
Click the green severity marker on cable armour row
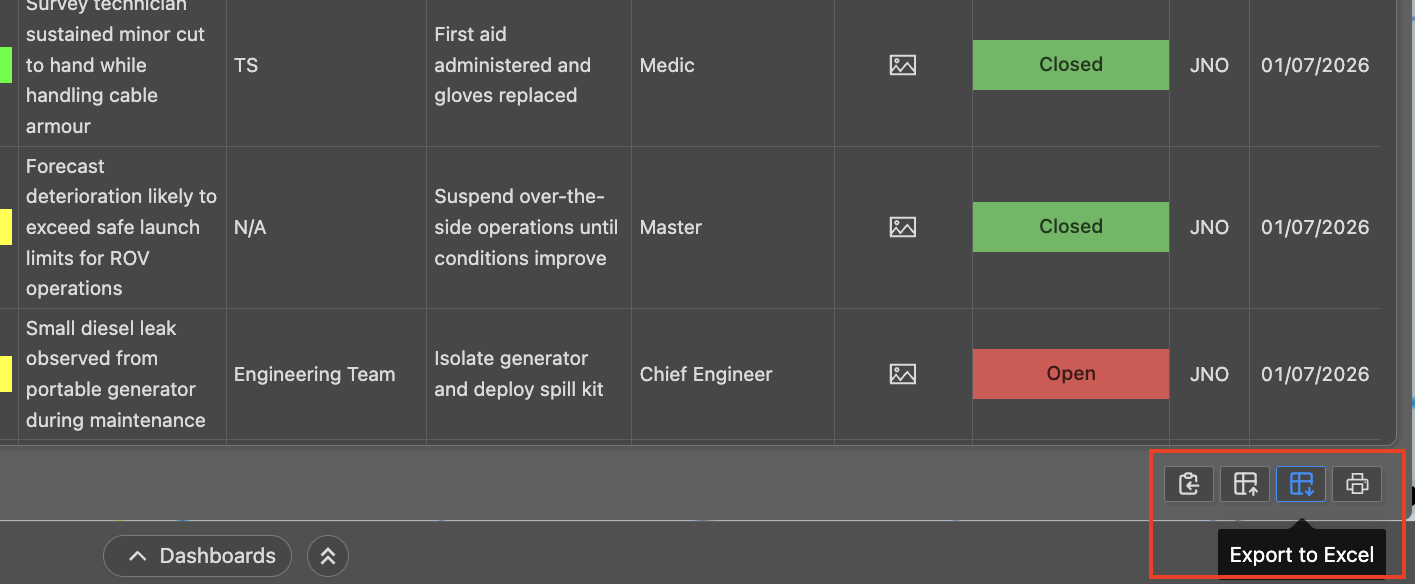(x=6, y=65)
